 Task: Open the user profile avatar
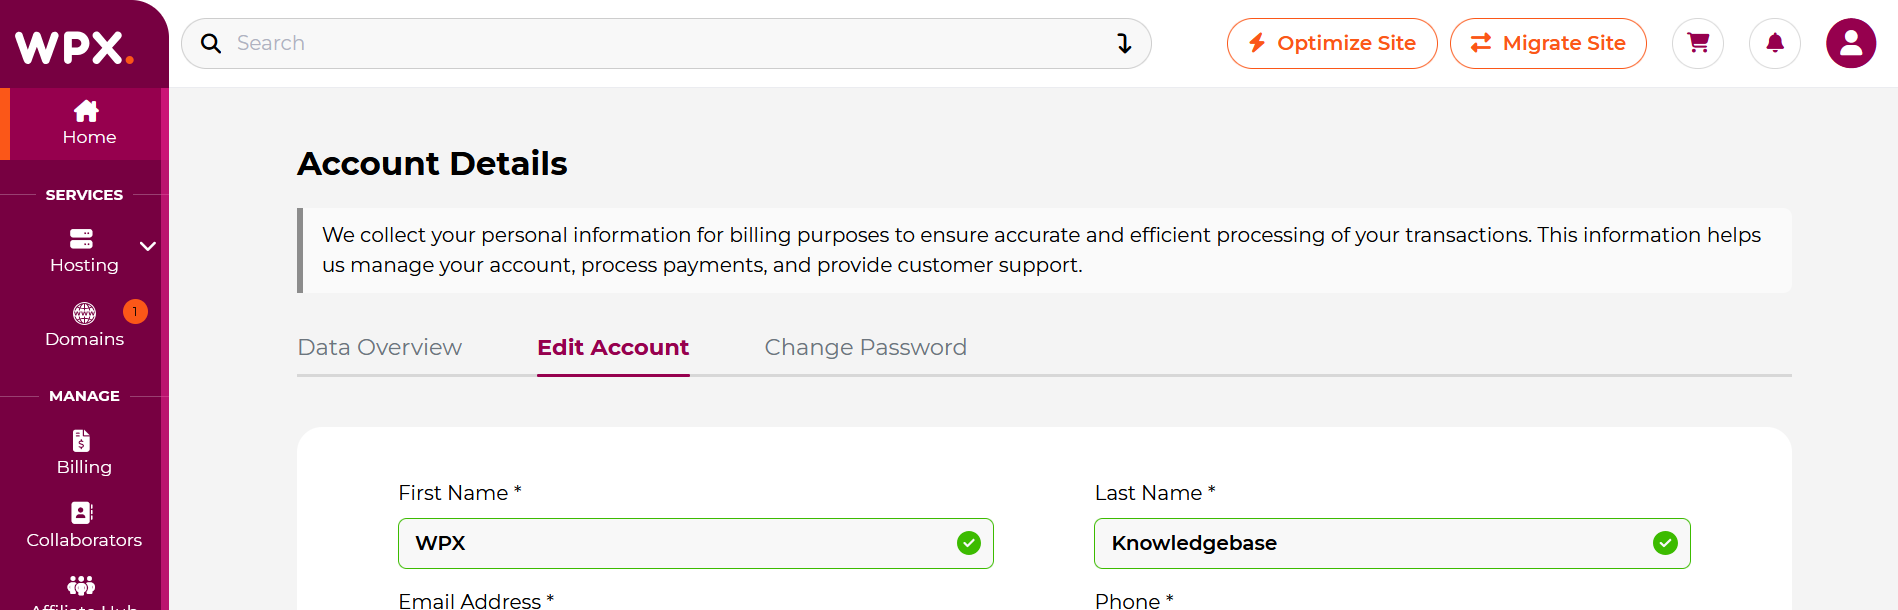1851,43
